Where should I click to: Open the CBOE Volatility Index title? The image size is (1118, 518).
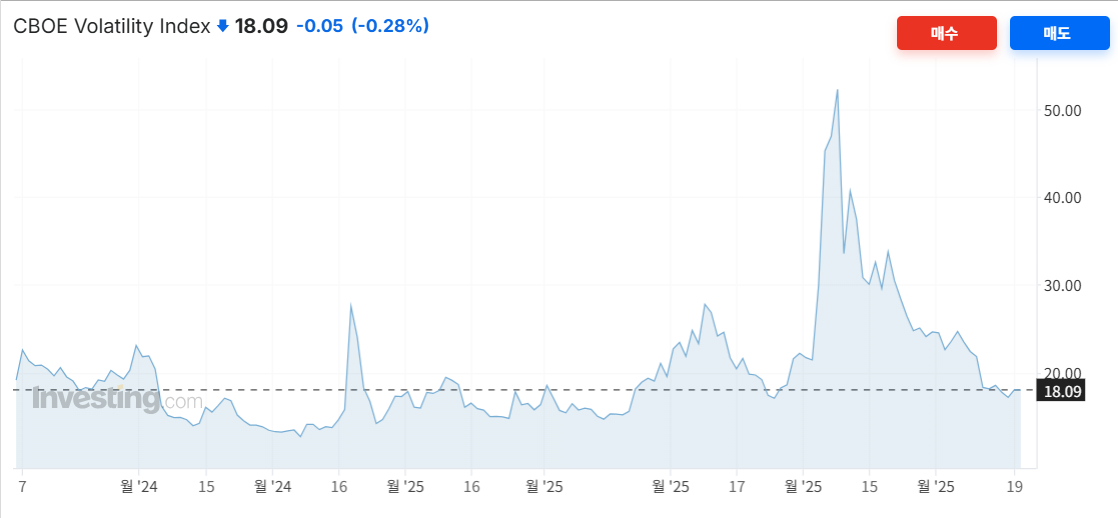pyautogui.click(x=112, y=26)
